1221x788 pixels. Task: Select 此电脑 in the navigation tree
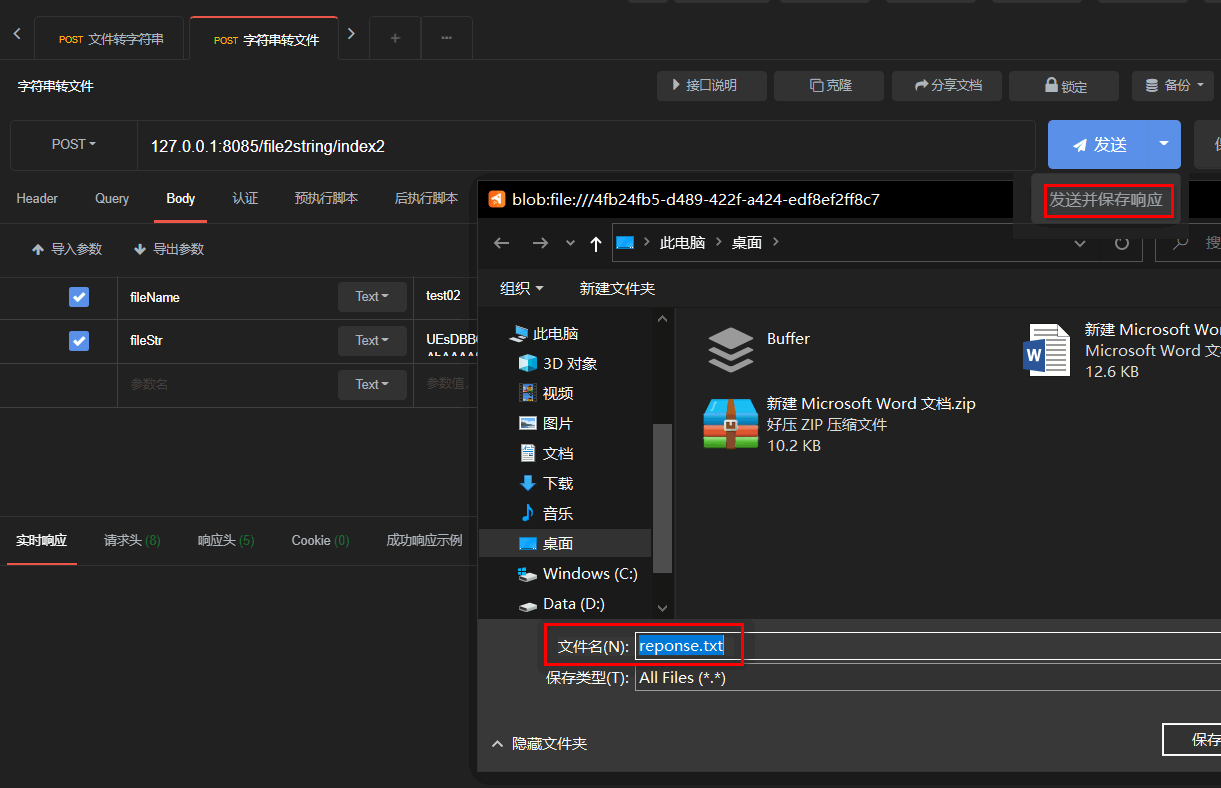(544, 334)
